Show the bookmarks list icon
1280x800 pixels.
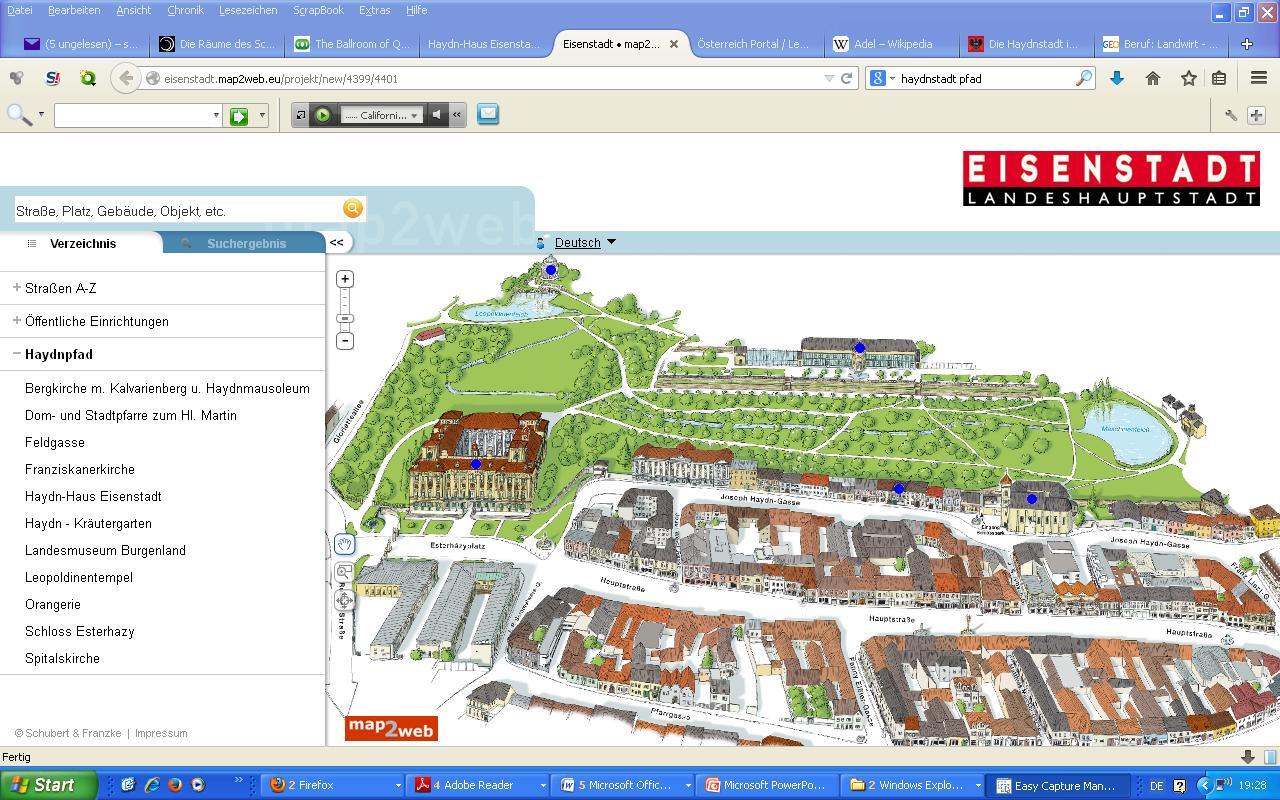[1219, 78]
